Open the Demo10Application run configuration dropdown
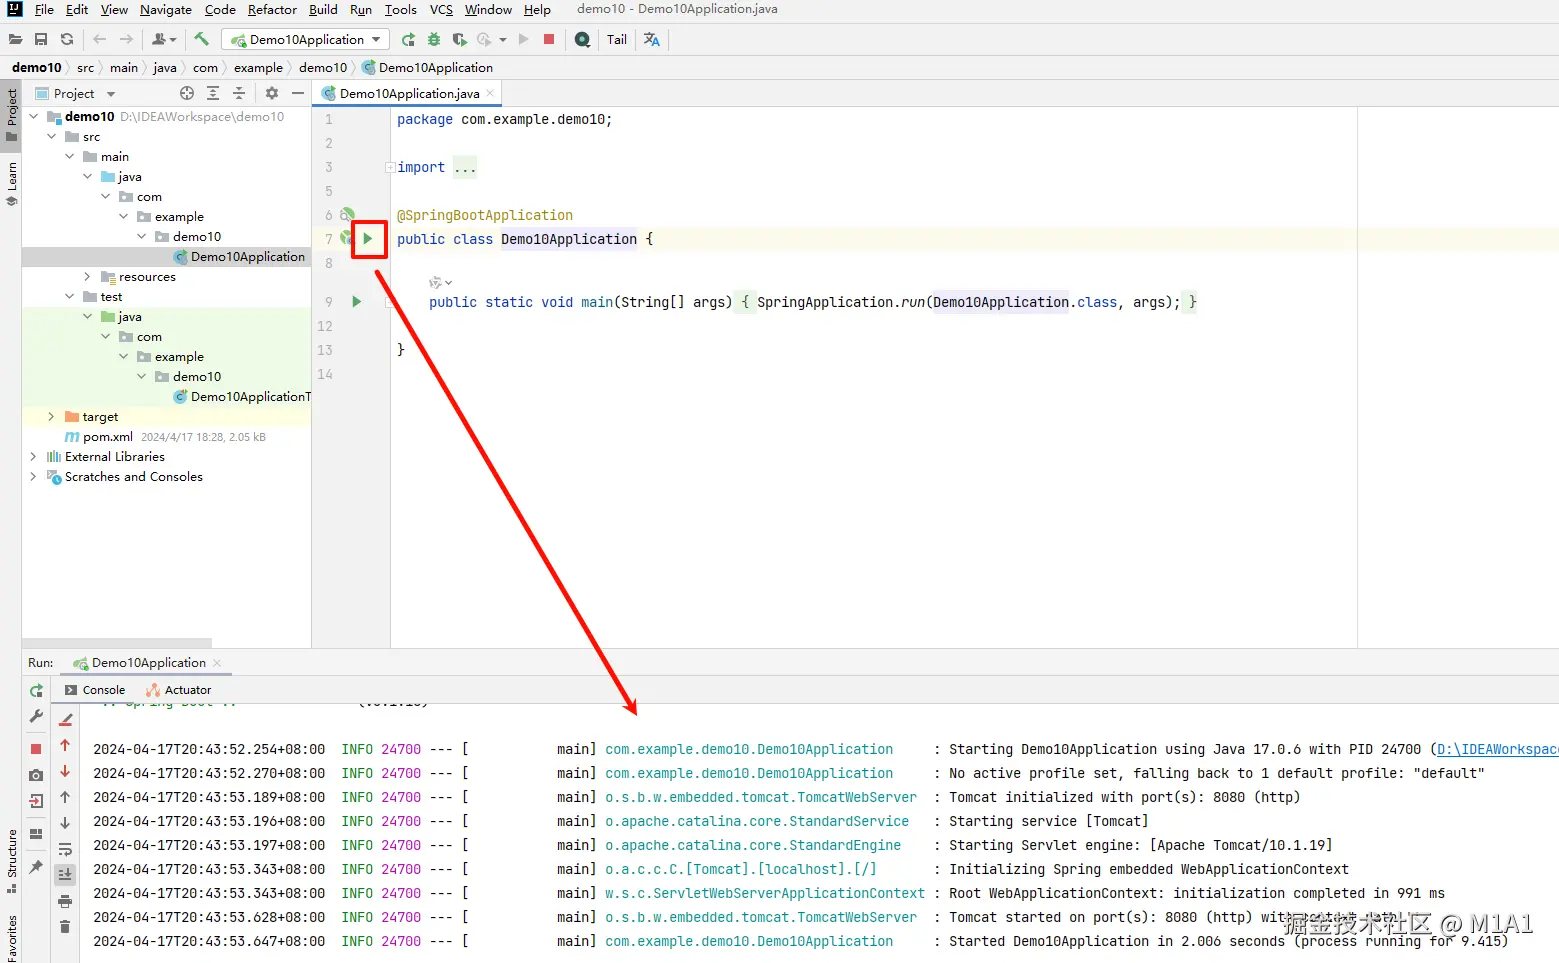This screenshot has height=963, width=1559. (306, 40)
